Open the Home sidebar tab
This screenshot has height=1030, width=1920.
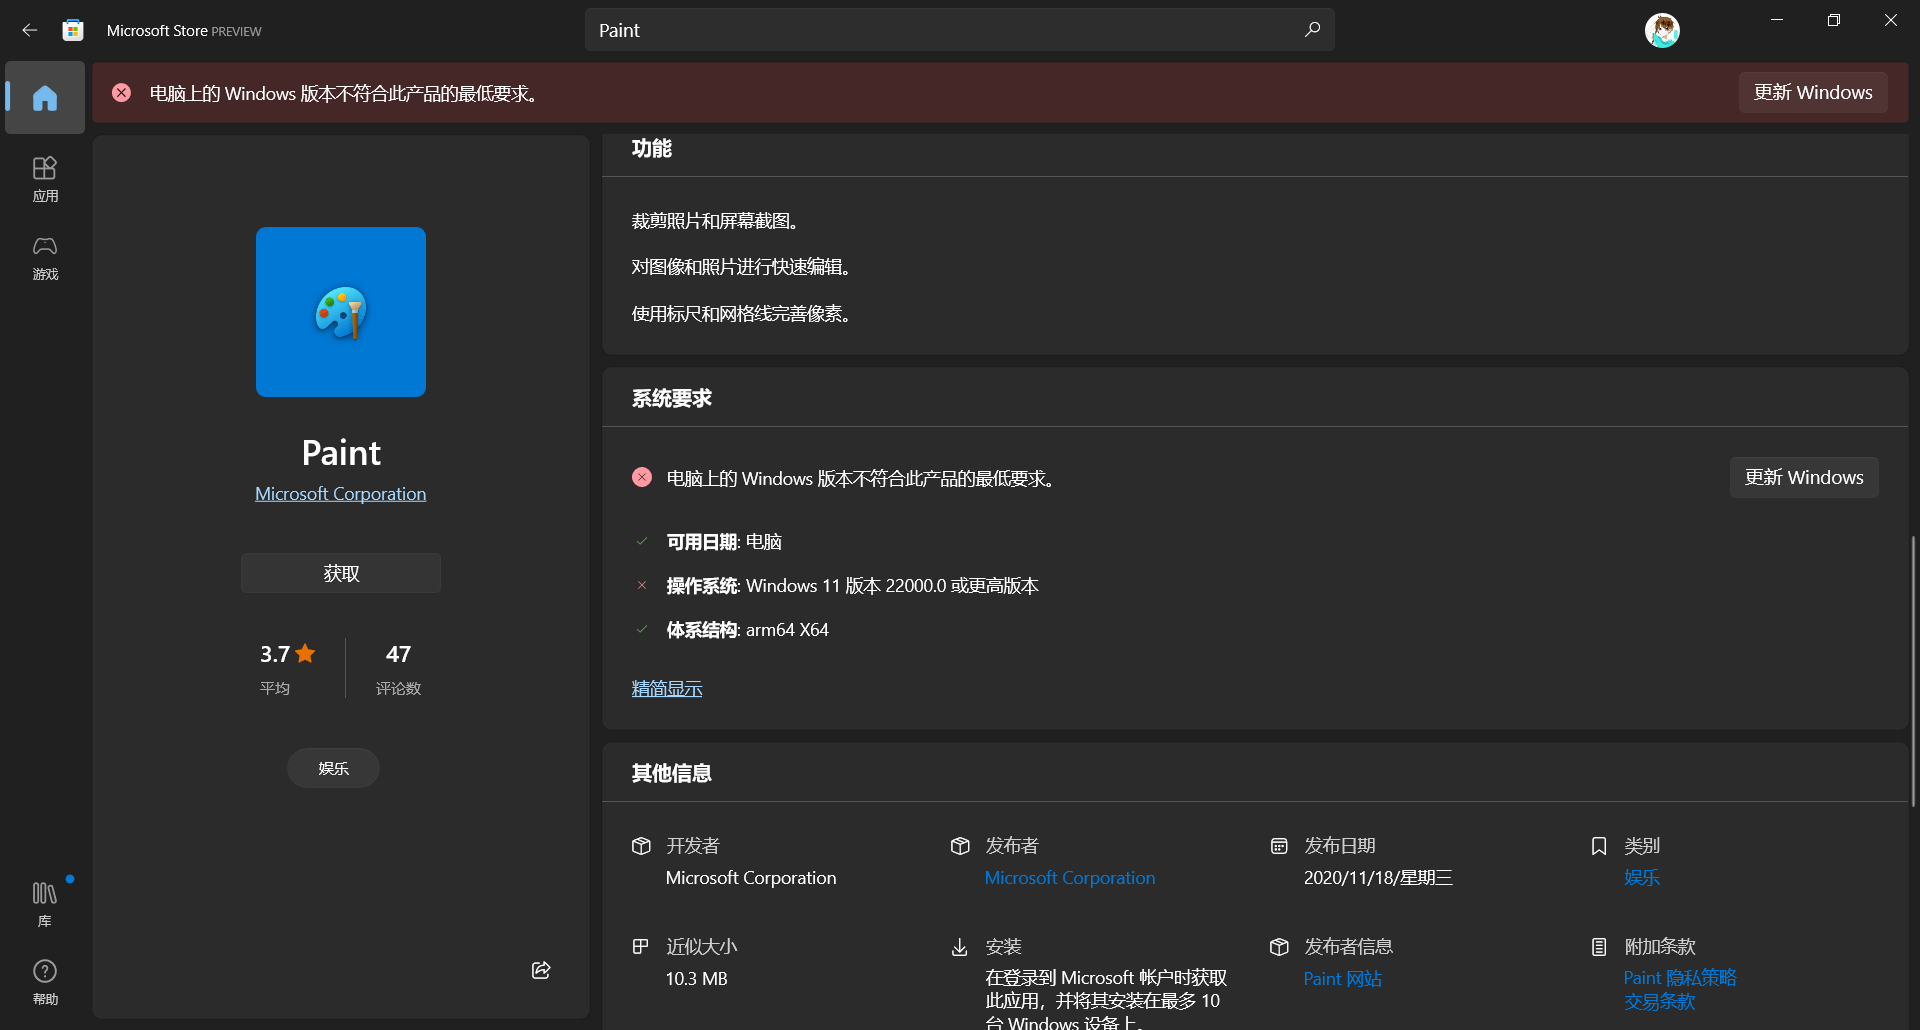[x=45, y=97]
